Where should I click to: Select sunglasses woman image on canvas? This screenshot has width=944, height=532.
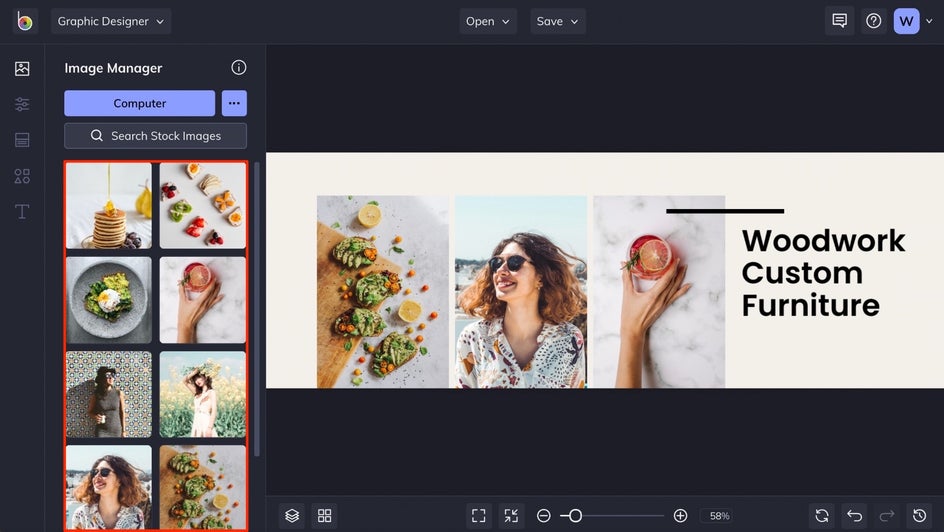tap(521, 291)
